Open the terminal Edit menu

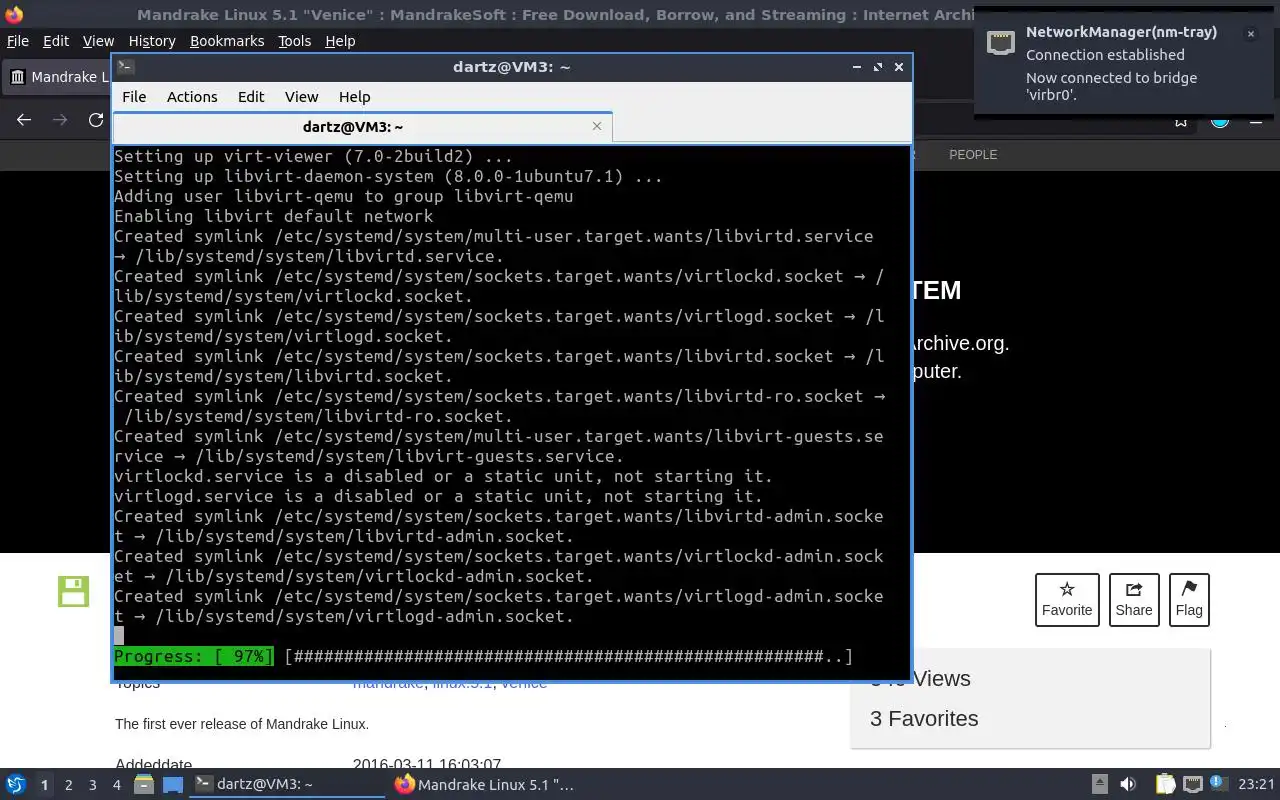click(x=251, y=97)
